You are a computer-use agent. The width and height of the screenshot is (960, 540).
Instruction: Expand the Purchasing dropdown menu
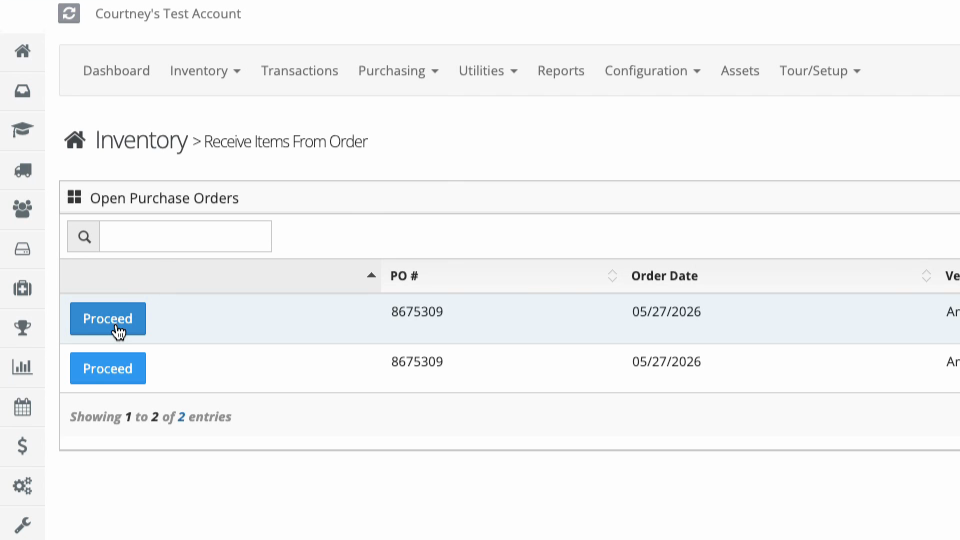point(398,71)
